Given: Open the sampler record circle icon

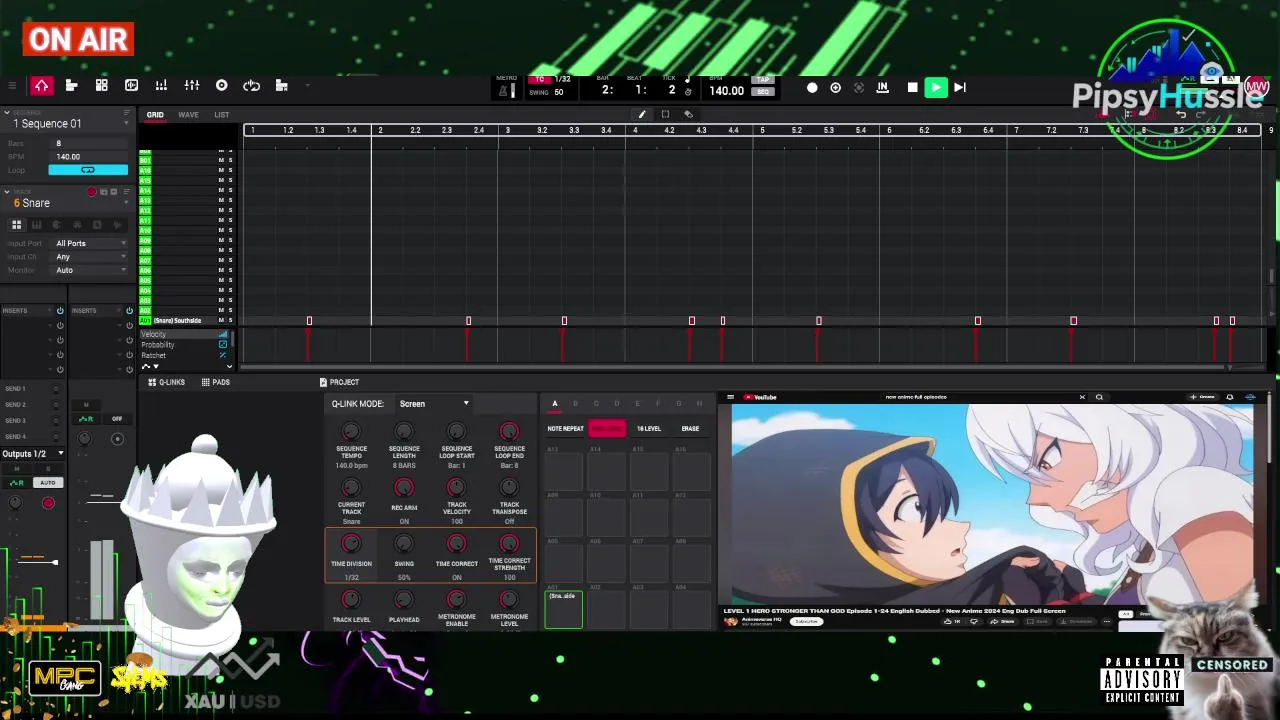Looking at the screenshot, I should 222,86.
